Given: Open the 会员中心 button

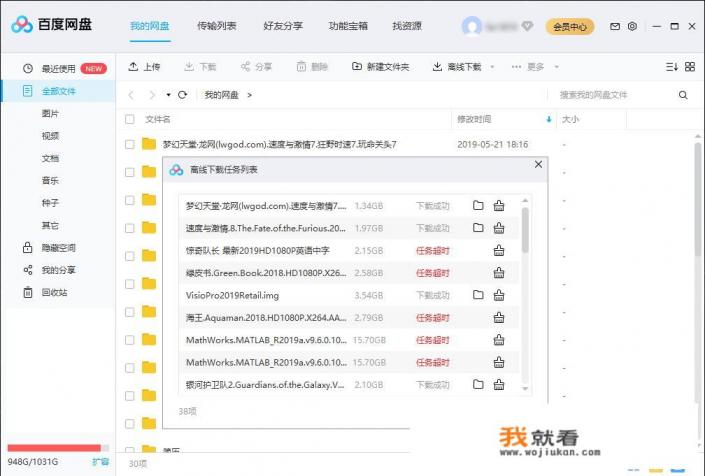Looking at the screenshot, I should point(570,27).
